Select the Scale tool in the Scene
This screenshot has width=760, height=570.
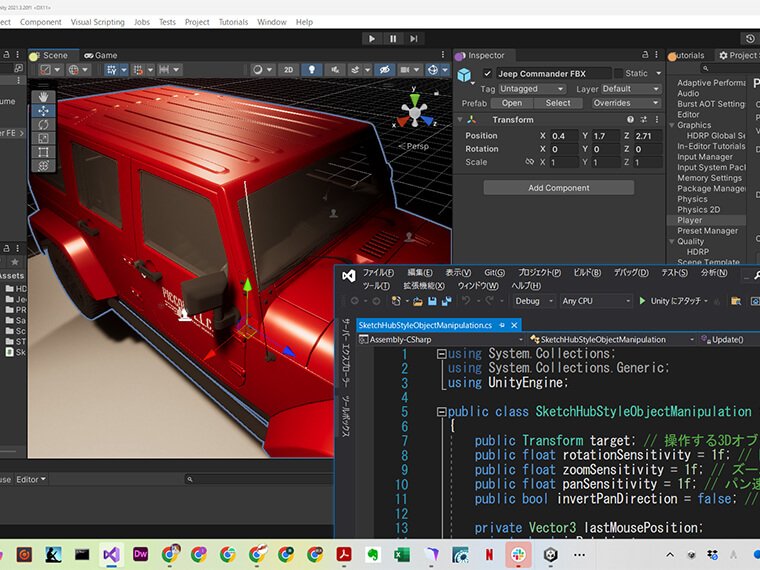pyautogui.click(x=43, y=138)
